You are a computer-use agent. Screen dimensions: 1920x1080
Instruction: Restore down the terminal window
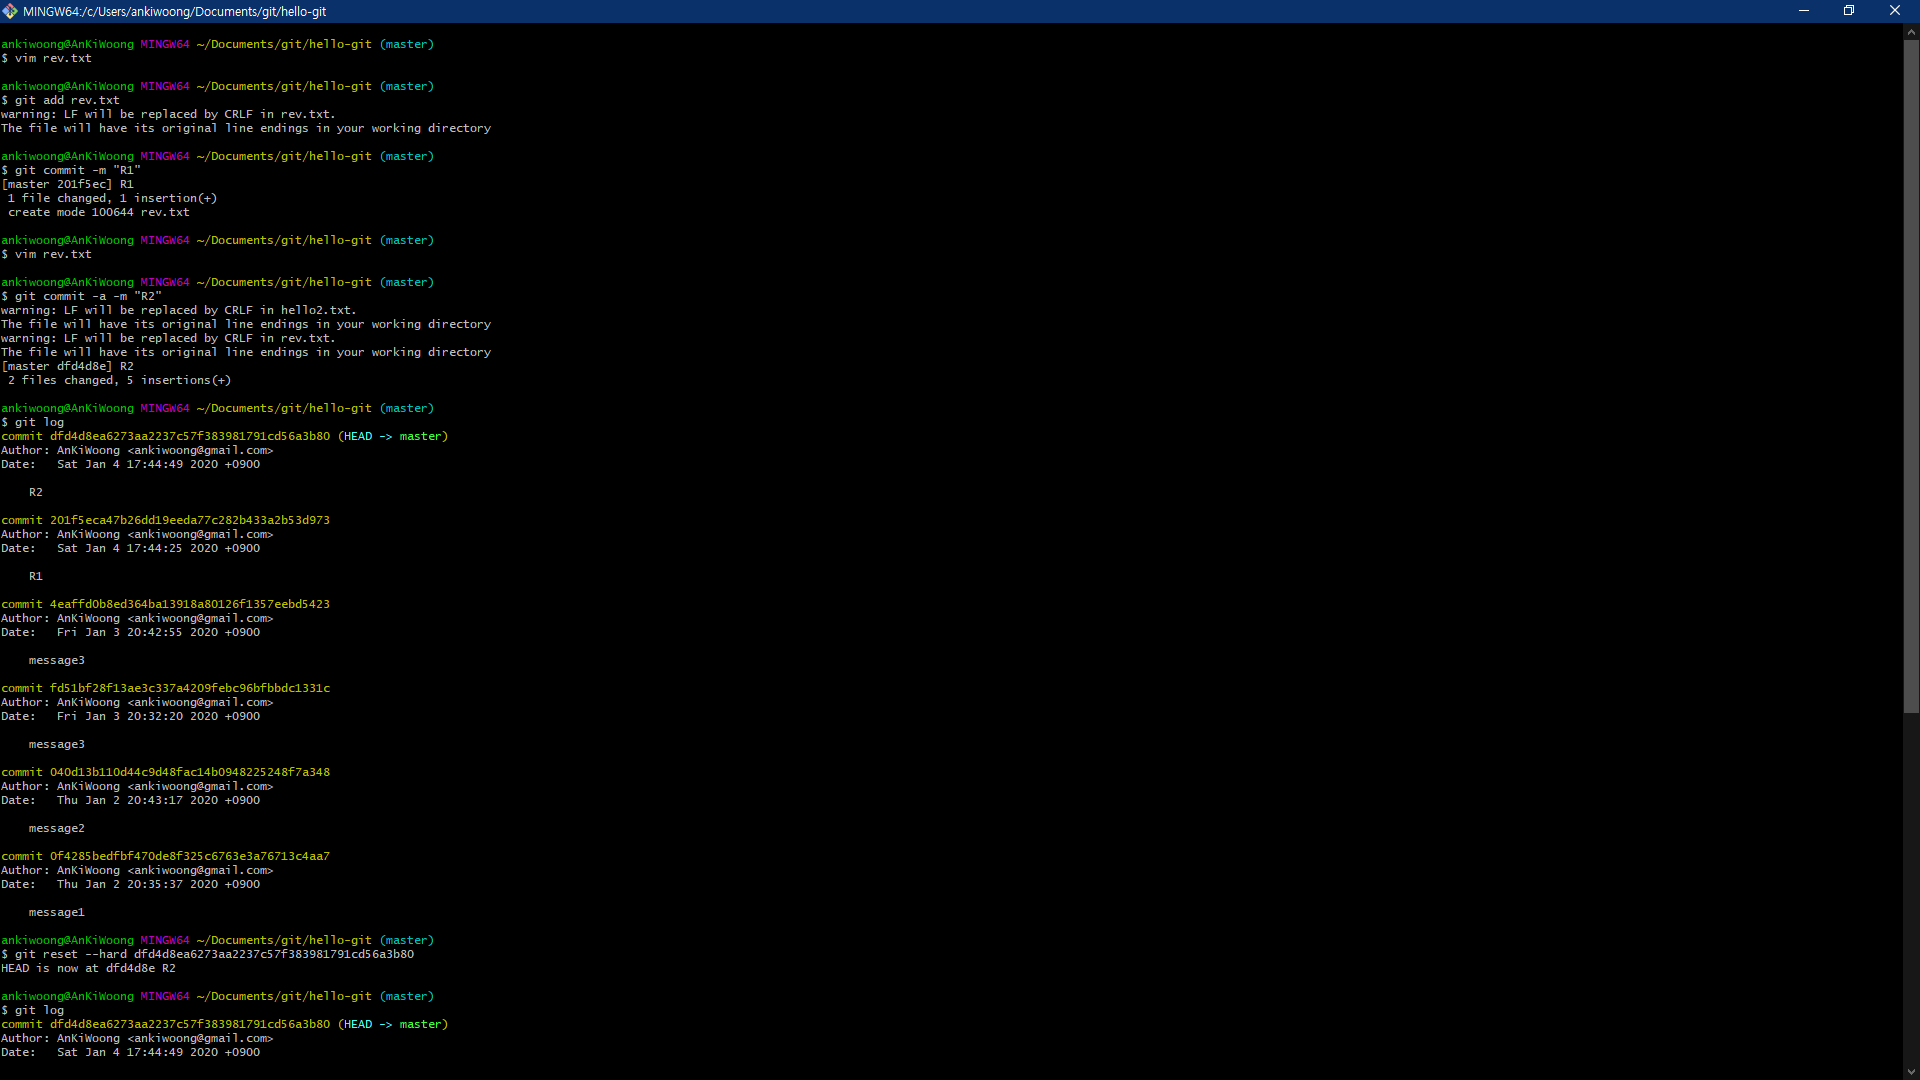coord(1849,11)
